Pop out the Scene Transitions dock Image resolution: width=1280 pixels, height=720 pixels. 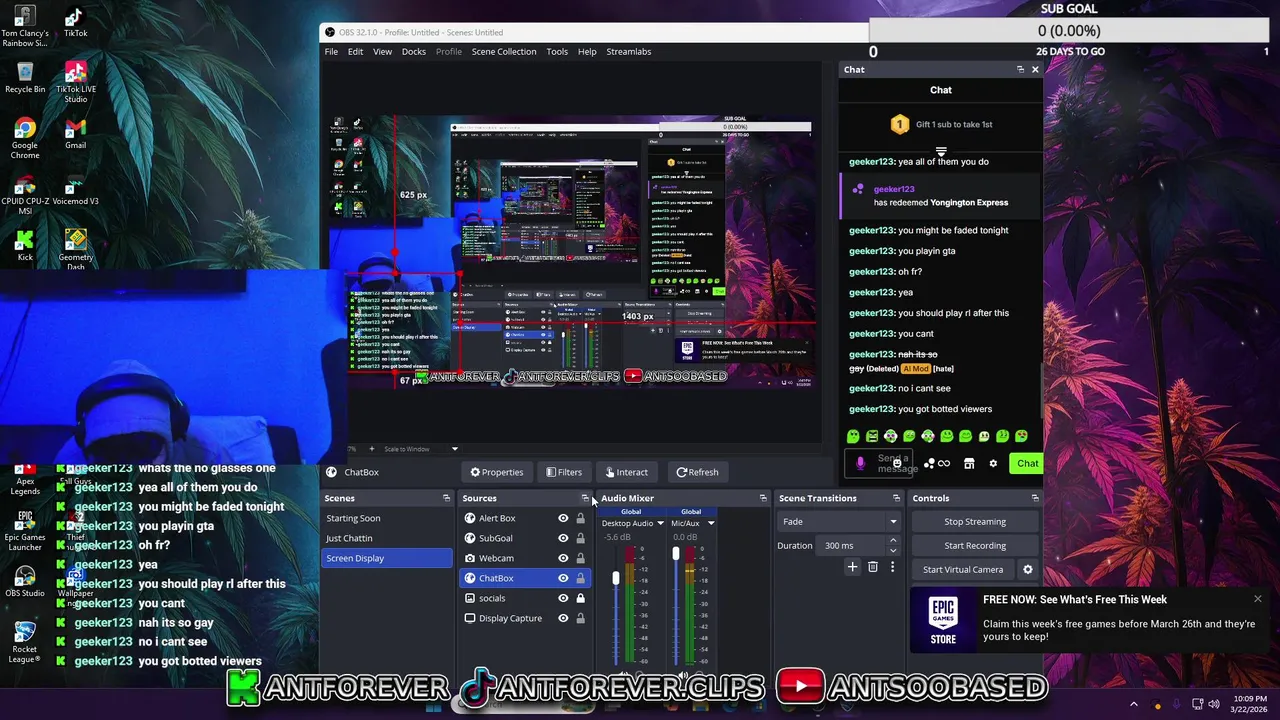pyautogui.click(x=896, y=498)
